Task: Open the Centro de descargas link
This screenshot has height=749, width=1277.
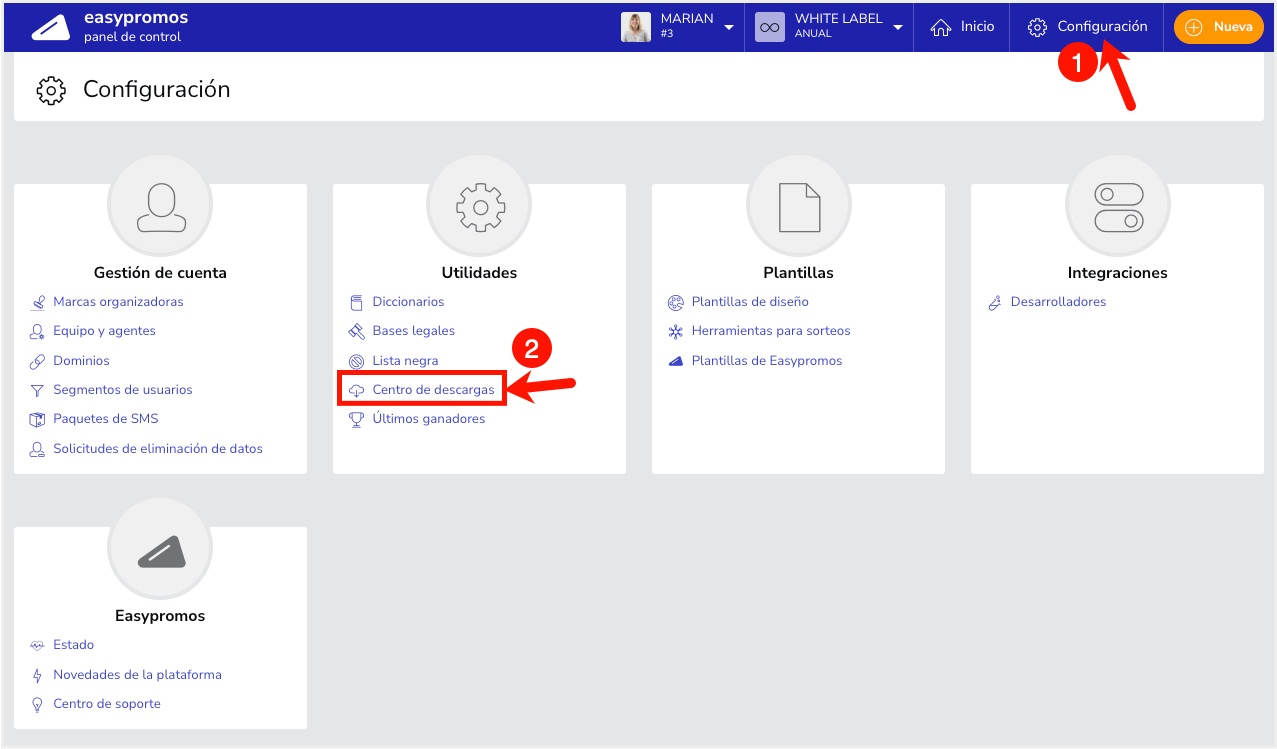Action: pyautogui.click(x=432, y=390)
